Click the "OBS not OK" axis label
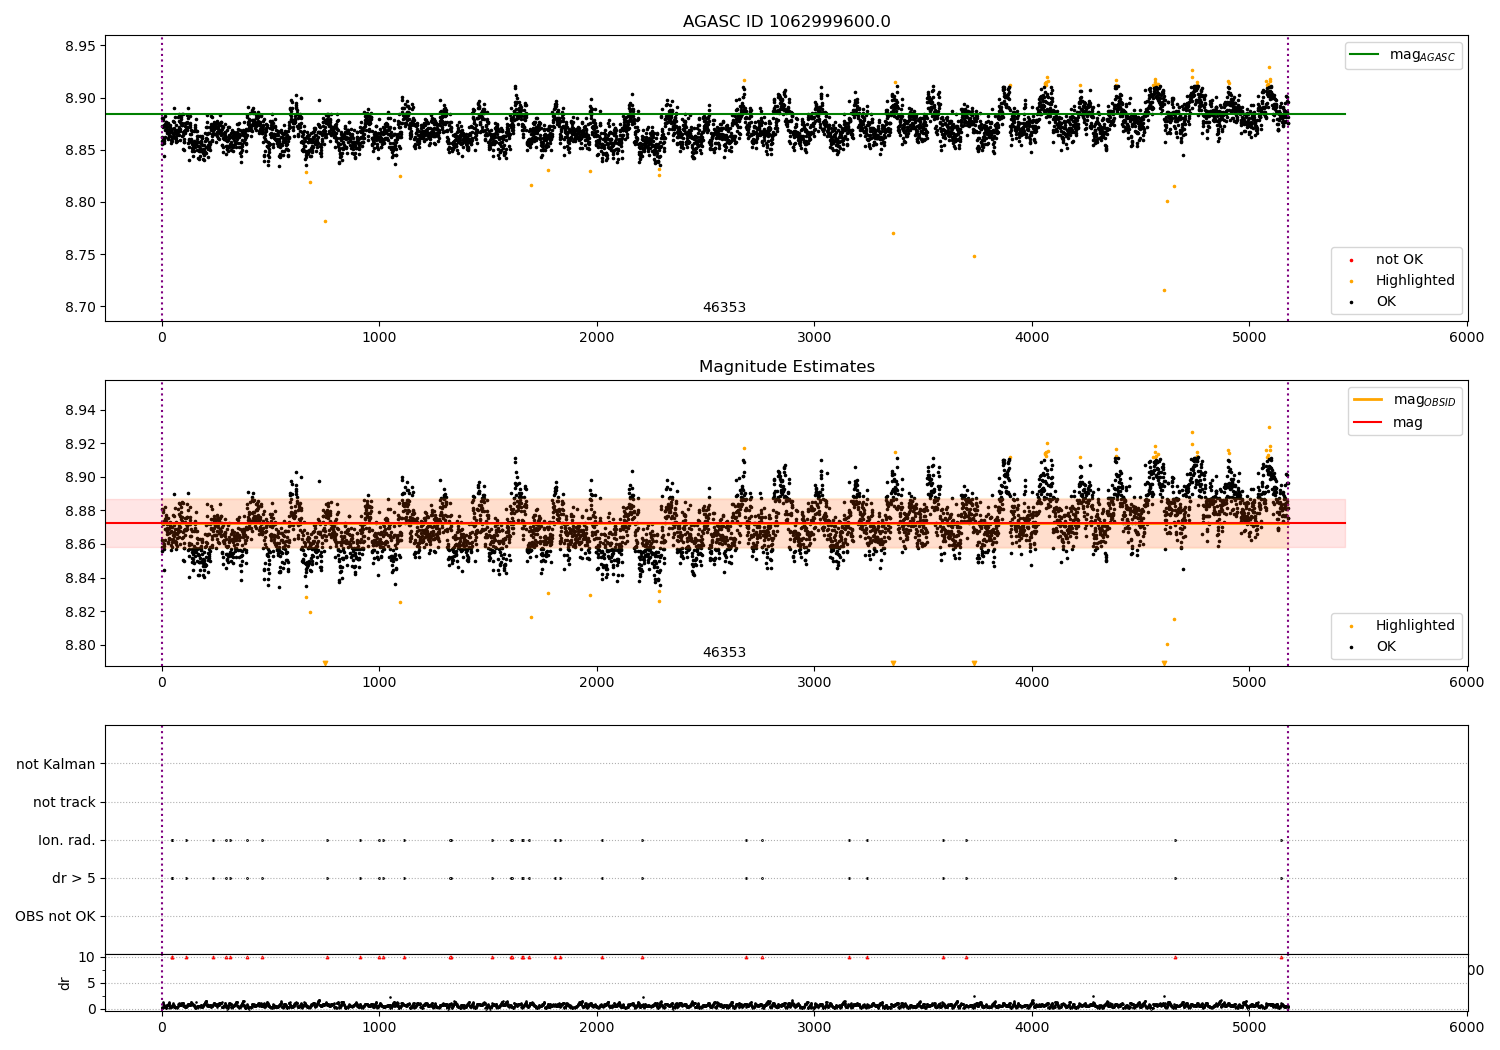The image size is (1500, 1050). tap(56, 916)
